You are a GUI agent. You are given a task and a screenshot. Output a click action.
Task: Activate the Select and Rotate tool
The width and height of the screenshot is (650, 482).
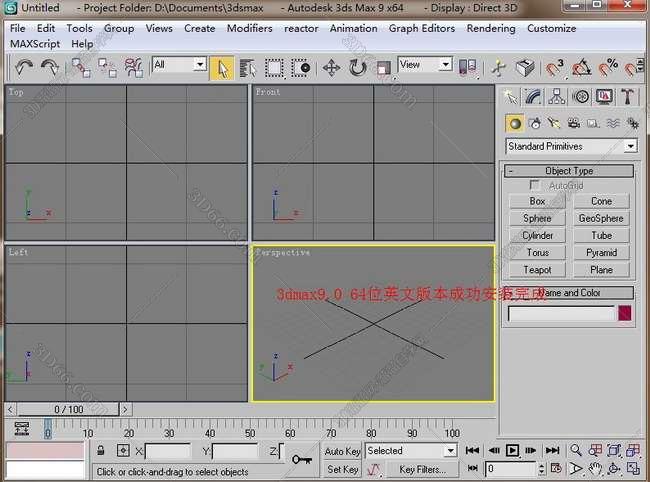pyautogui.click(x=357, y=68)
